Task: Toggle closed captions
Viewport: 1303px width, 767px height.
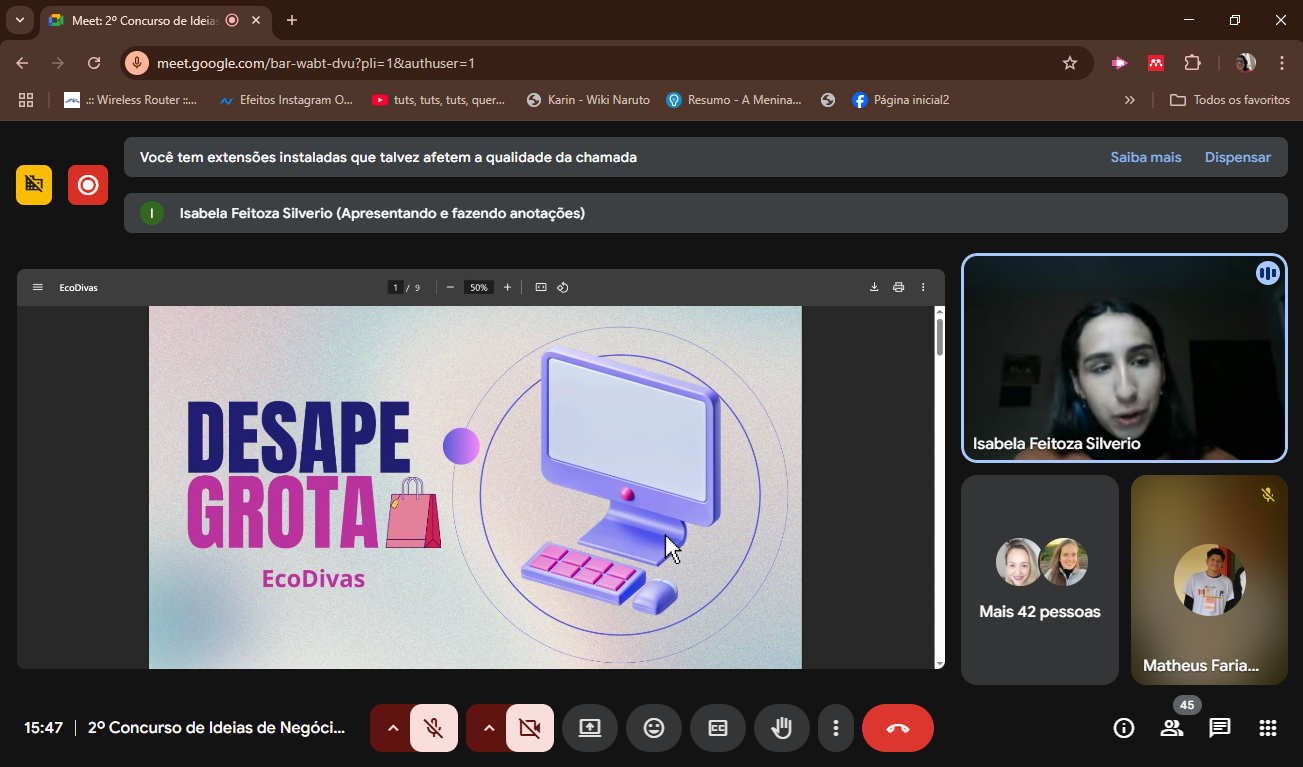Action: [717, 728]
